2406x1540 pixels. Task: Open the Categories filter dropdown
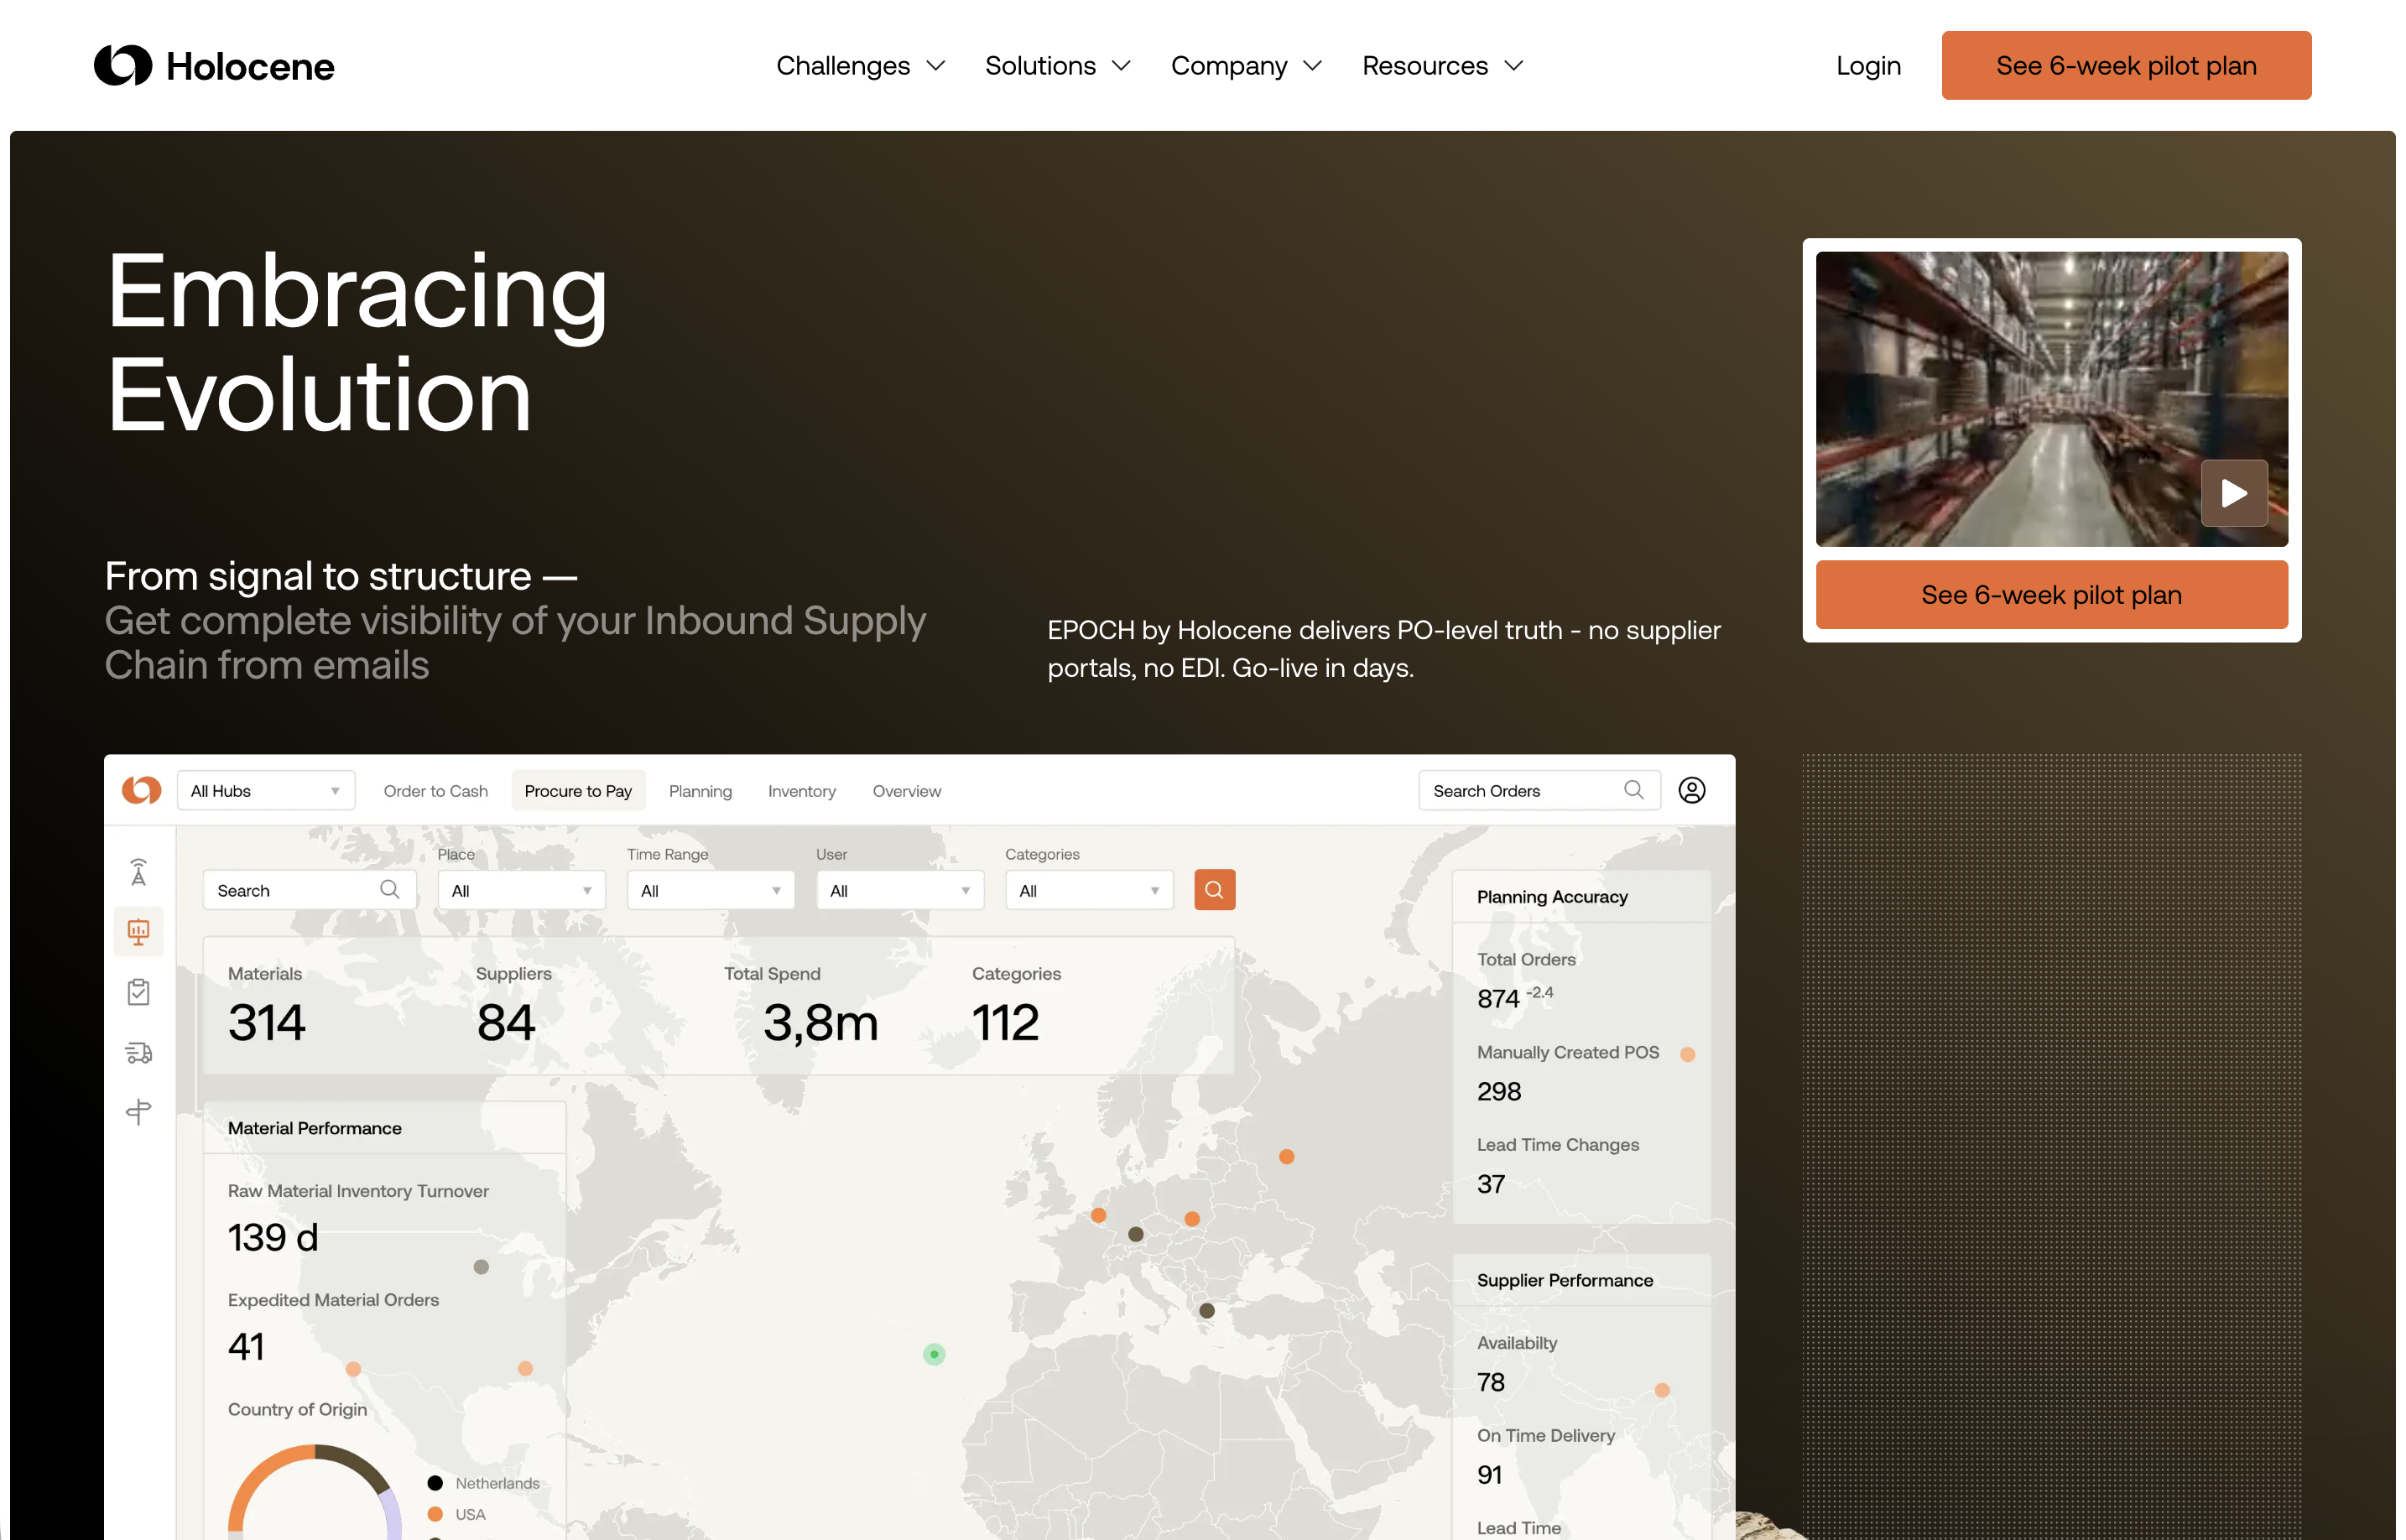pos(1088,891)
